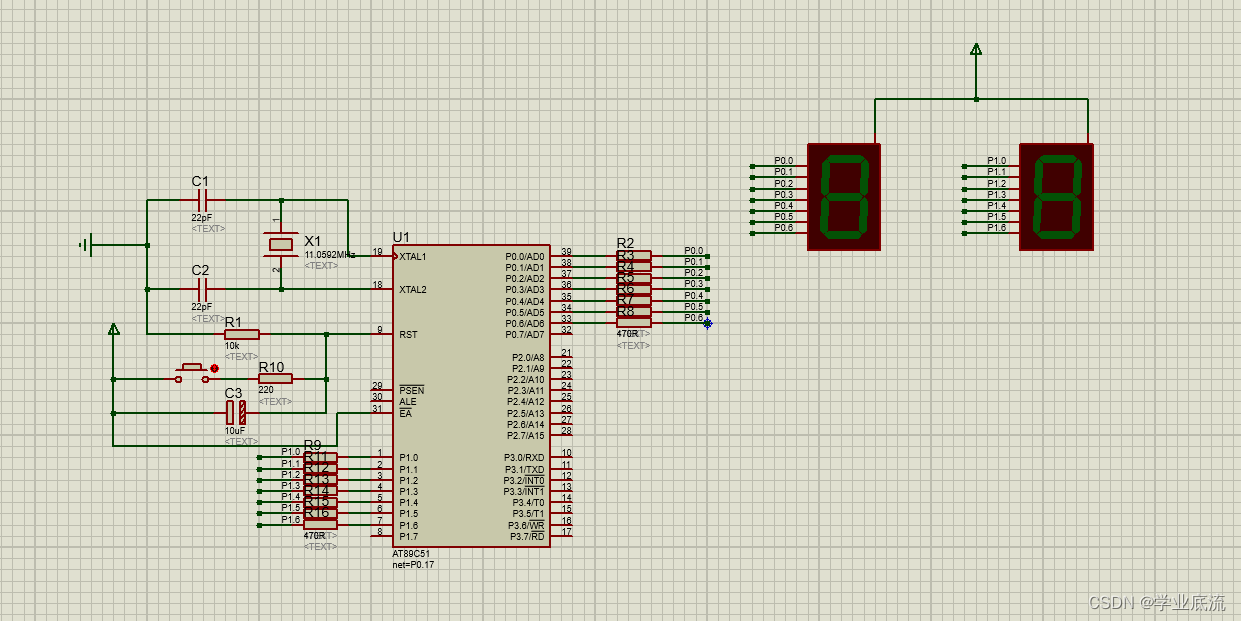Select the 220 ohm resistor R10
The image size is (1241, 621).
tap(276, 379)
